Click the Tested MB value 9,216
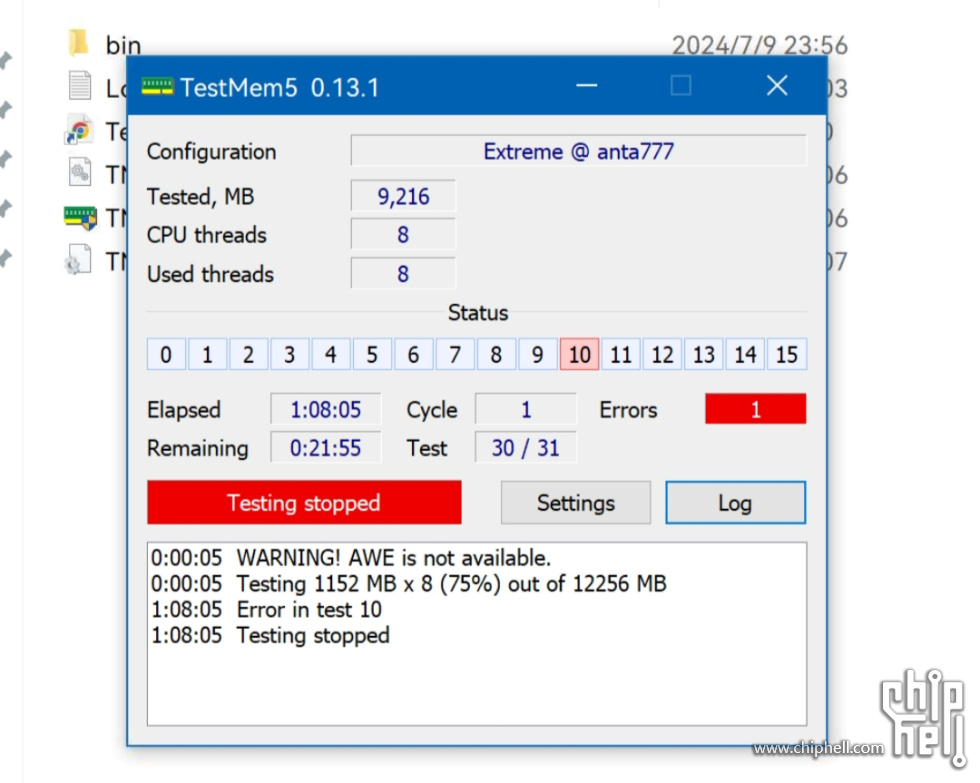Viewport: 980px width, 783px height. click(403, 197)
